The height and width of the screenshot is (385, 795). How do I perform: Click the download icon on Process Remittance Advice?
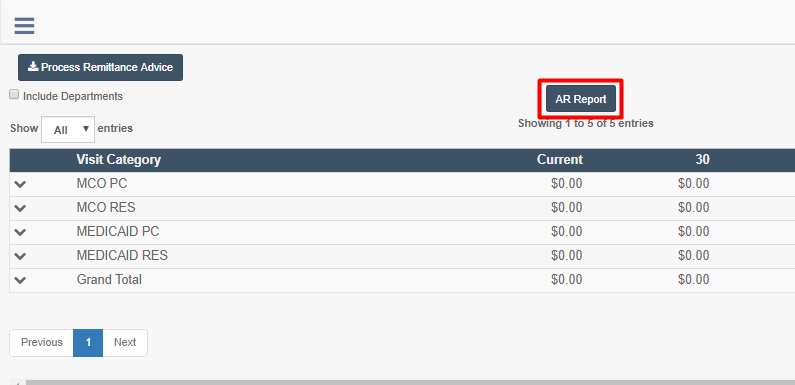[x=33, y=66]
